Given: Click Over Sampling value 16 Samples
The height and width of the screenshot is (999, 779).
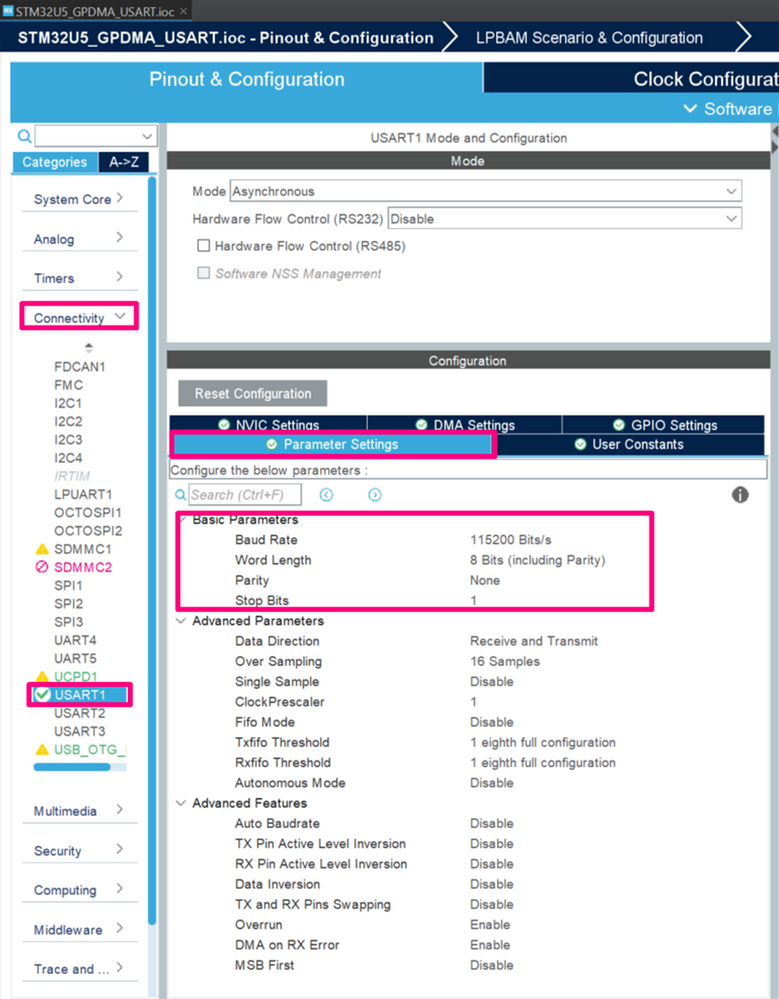Looking at the screenshot, I should pos(505,661).
